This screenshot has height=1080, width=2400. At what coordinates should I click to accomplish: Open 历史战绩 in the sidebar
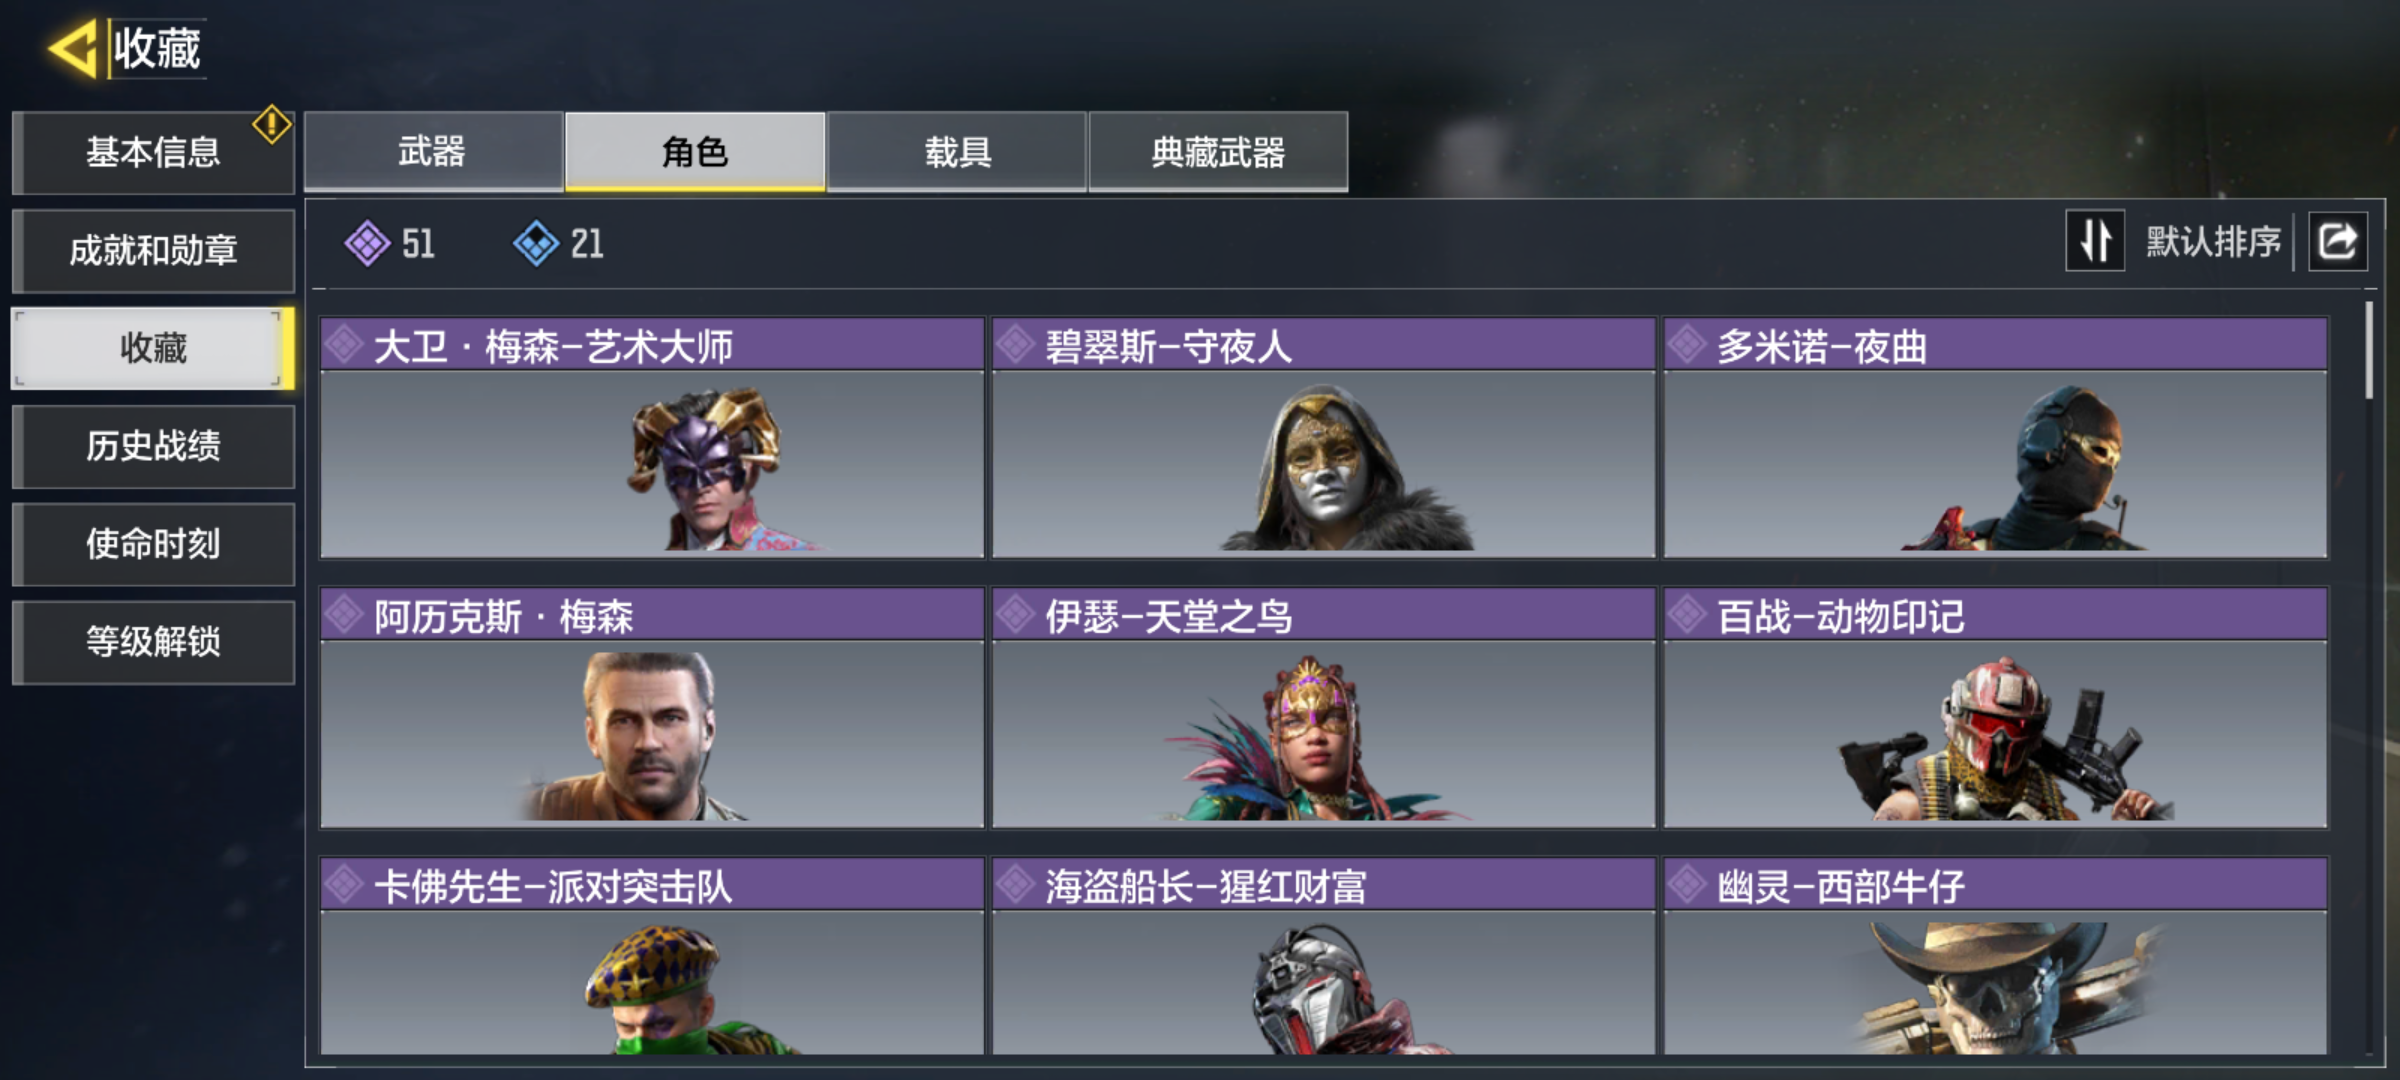coord(153,446)
